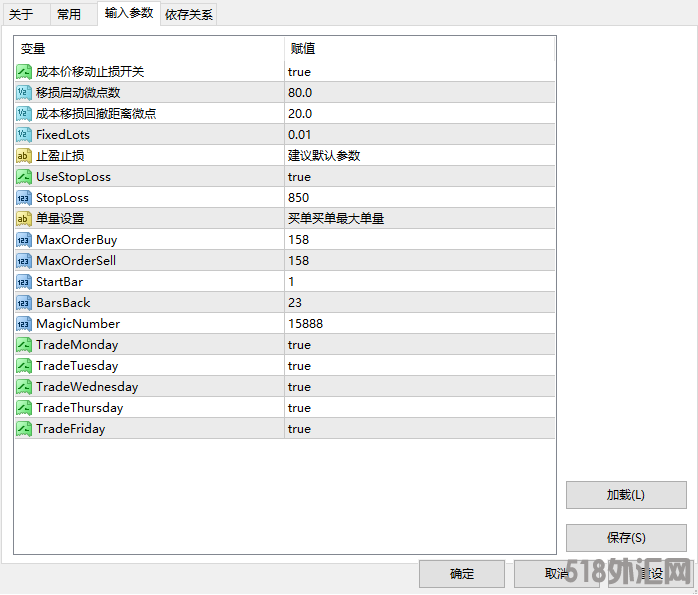Select the 止盈止损 variable name

pyautogui.click(x=60, y=156)
